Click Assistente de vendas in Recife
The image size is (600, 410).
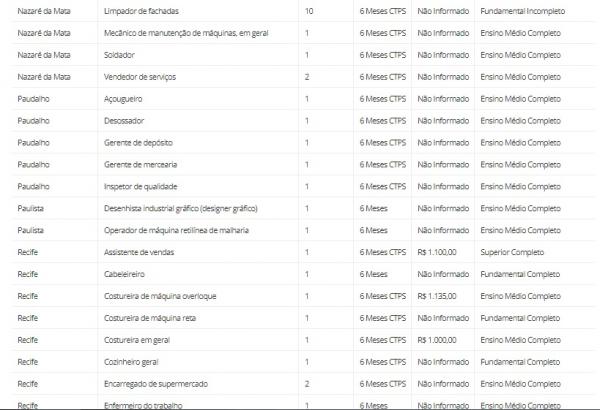(139, 252)
